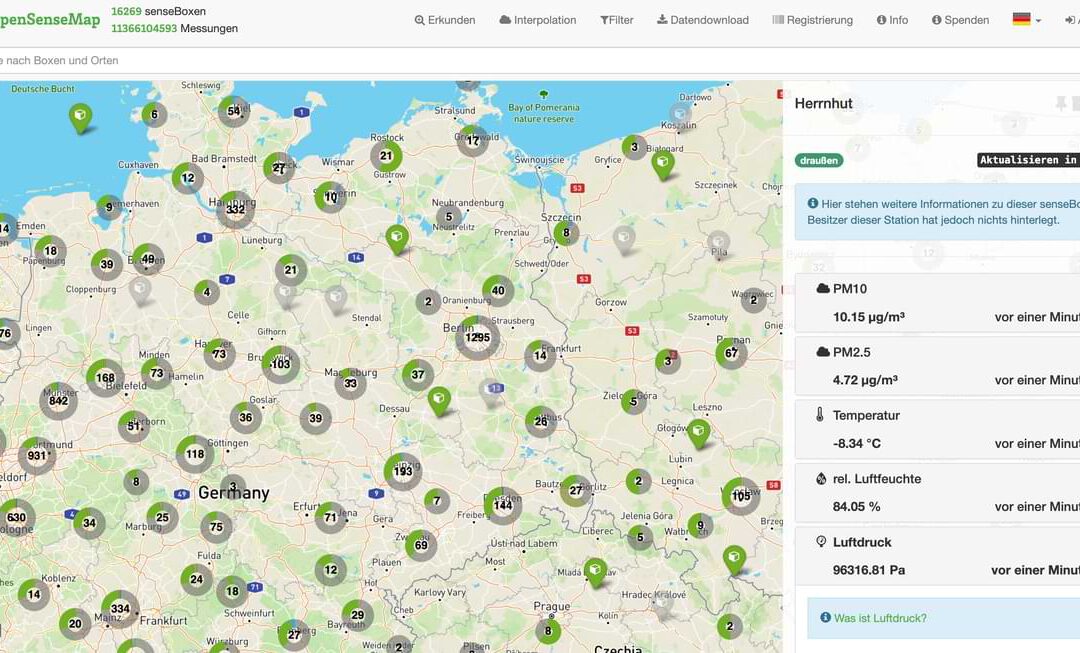Open the Spenden donation link
This screenshot has width=1080, height=653.
960,20
